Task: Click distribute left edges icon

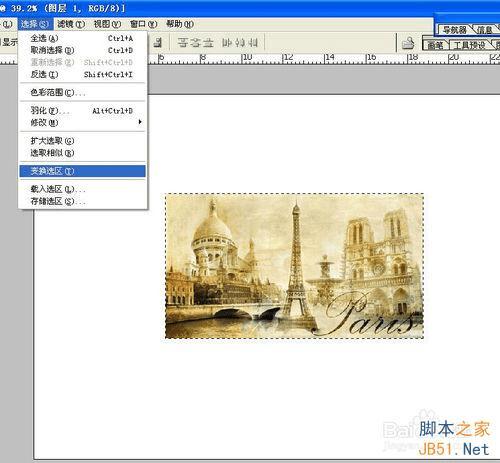Action: pos(227,42)
